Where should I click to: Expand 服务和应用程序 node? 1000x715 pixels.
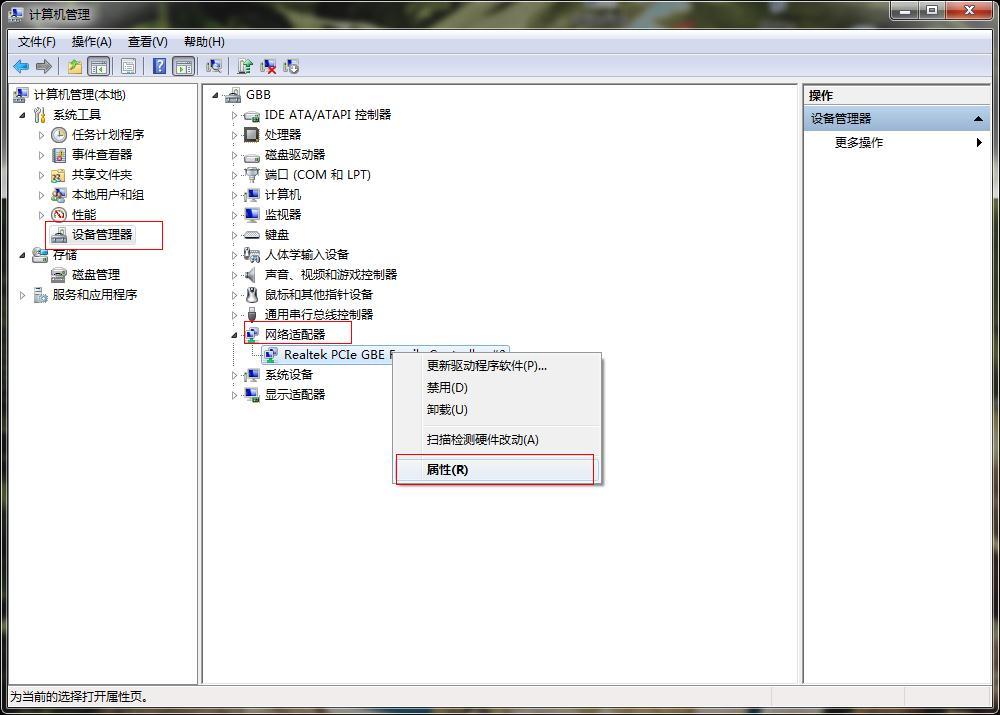coord(23,295)
